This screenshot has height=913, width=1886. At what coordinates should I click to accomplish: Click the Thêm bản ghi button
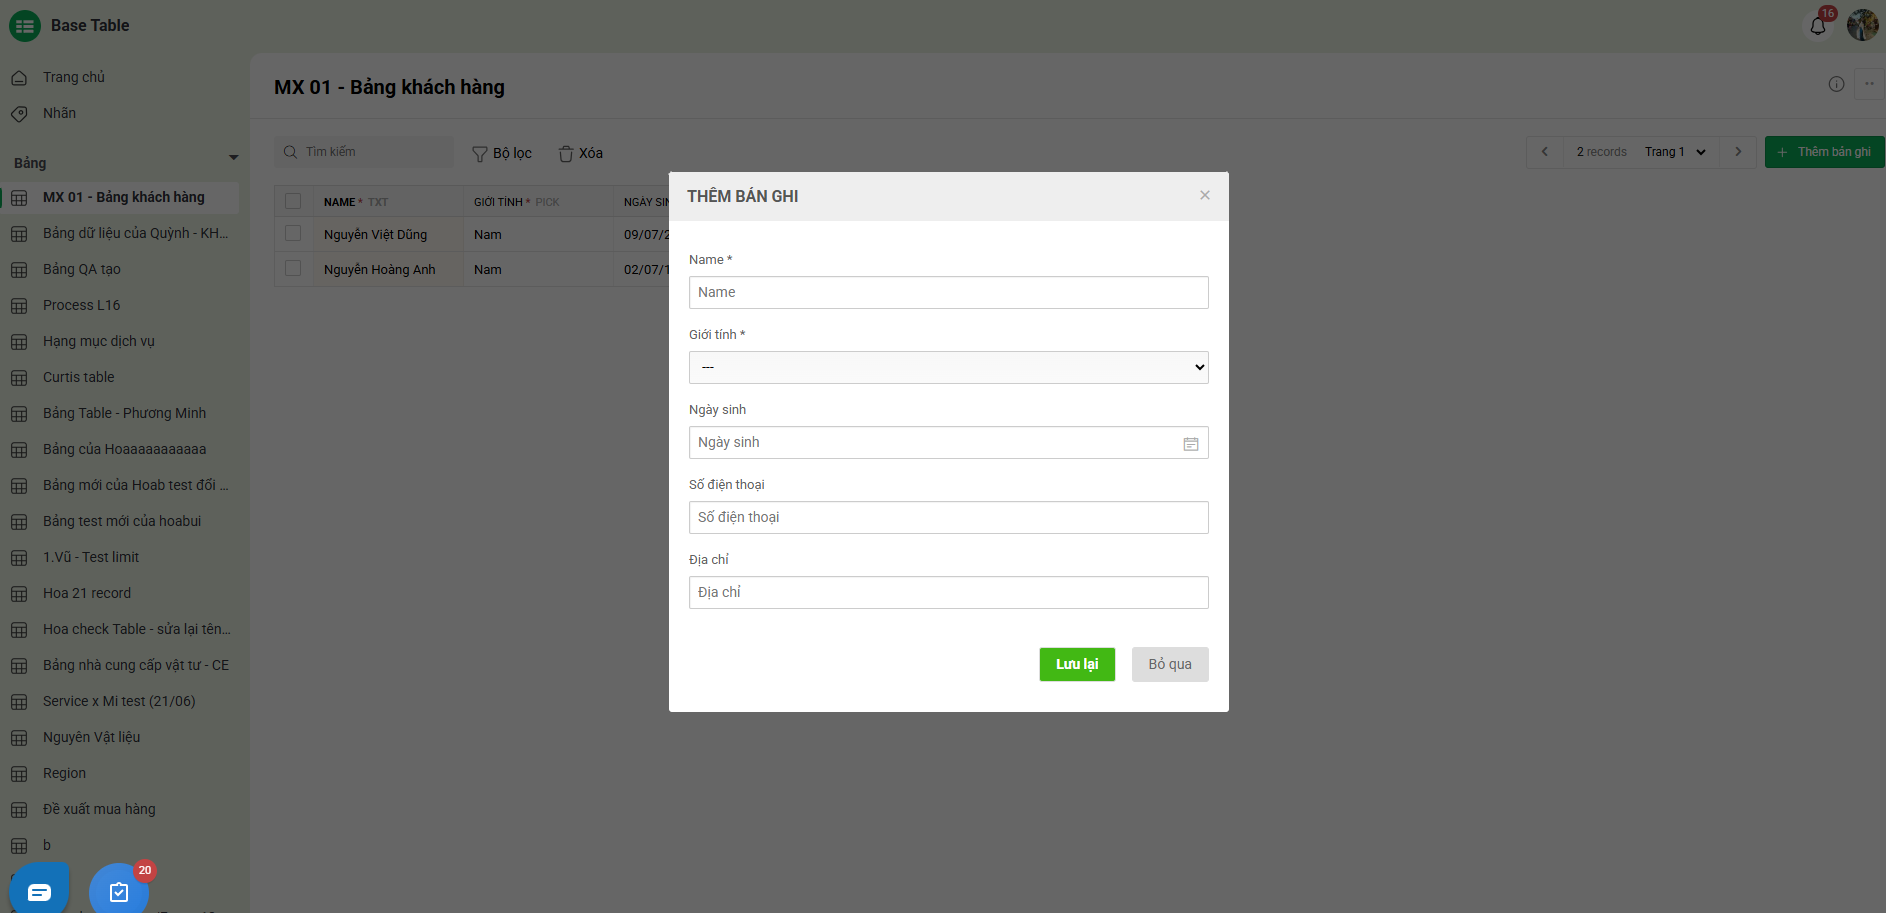[1825, 152]
